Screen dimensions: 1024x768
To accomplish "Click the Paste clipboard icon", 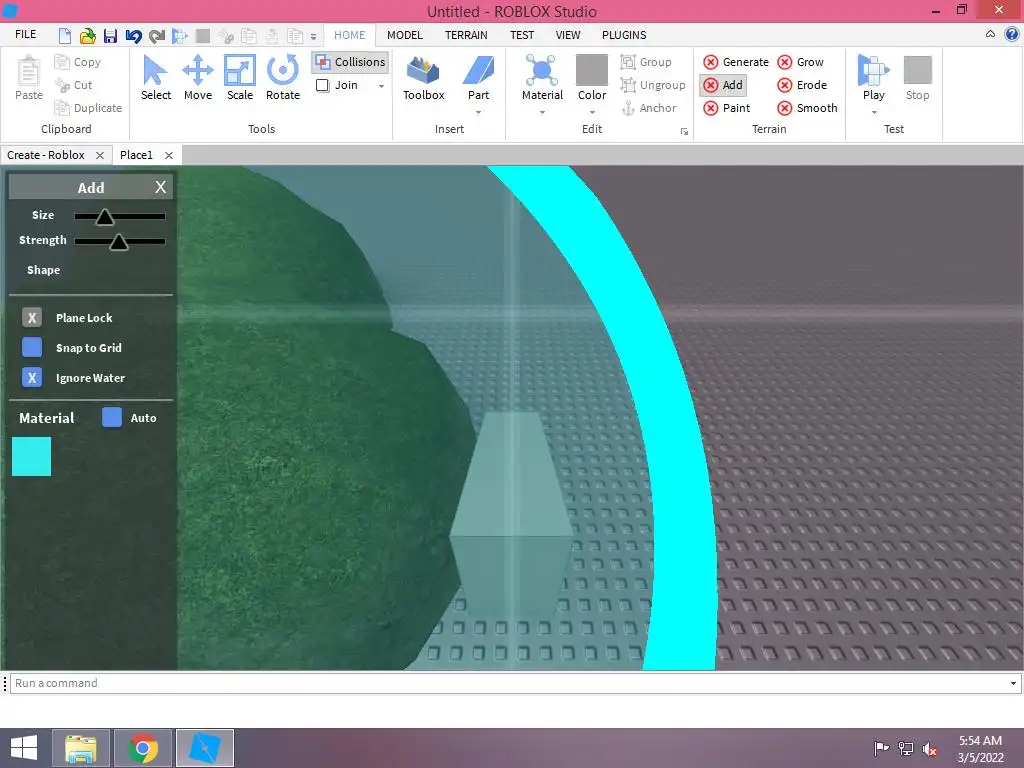I will tap(29, 71).
